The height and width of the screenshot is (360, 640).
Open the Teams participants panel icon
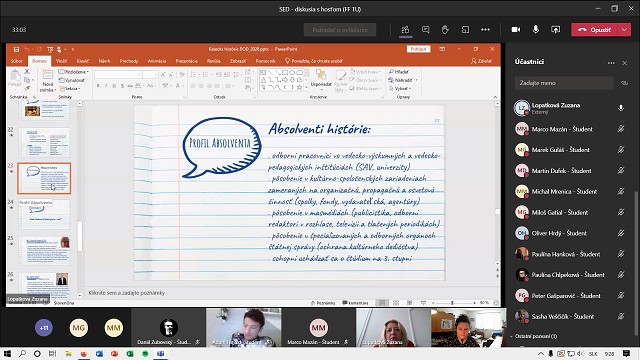[x=405, y=30]
